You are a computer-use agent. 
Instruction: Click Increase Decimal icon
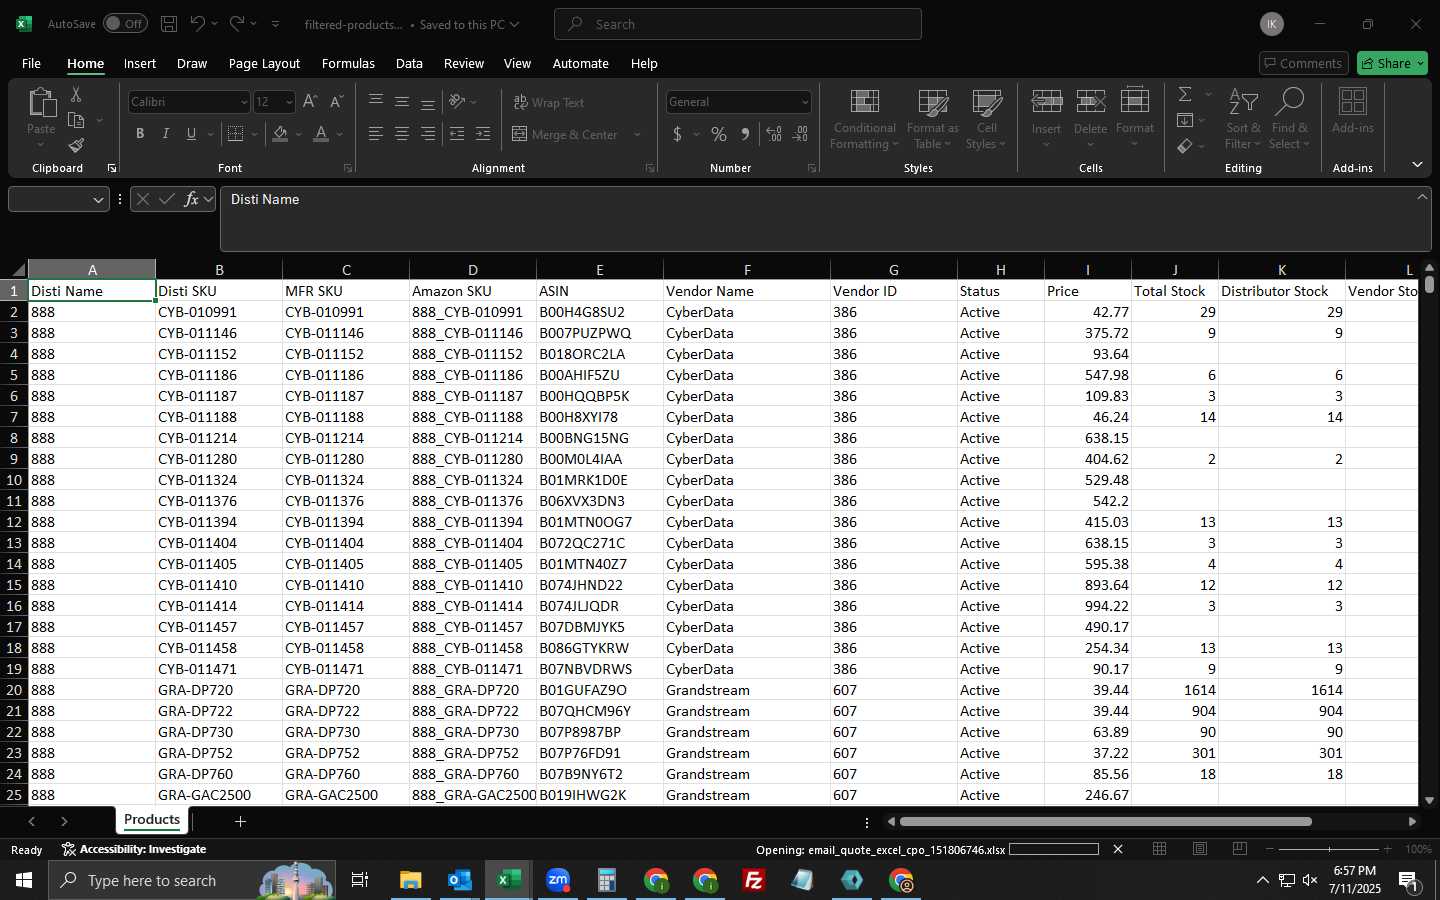774,134
